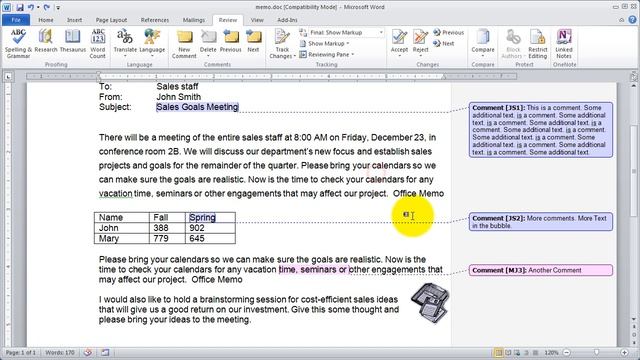Show the Word Count dialog
This screenshot has width=640, height=360.
98,43
